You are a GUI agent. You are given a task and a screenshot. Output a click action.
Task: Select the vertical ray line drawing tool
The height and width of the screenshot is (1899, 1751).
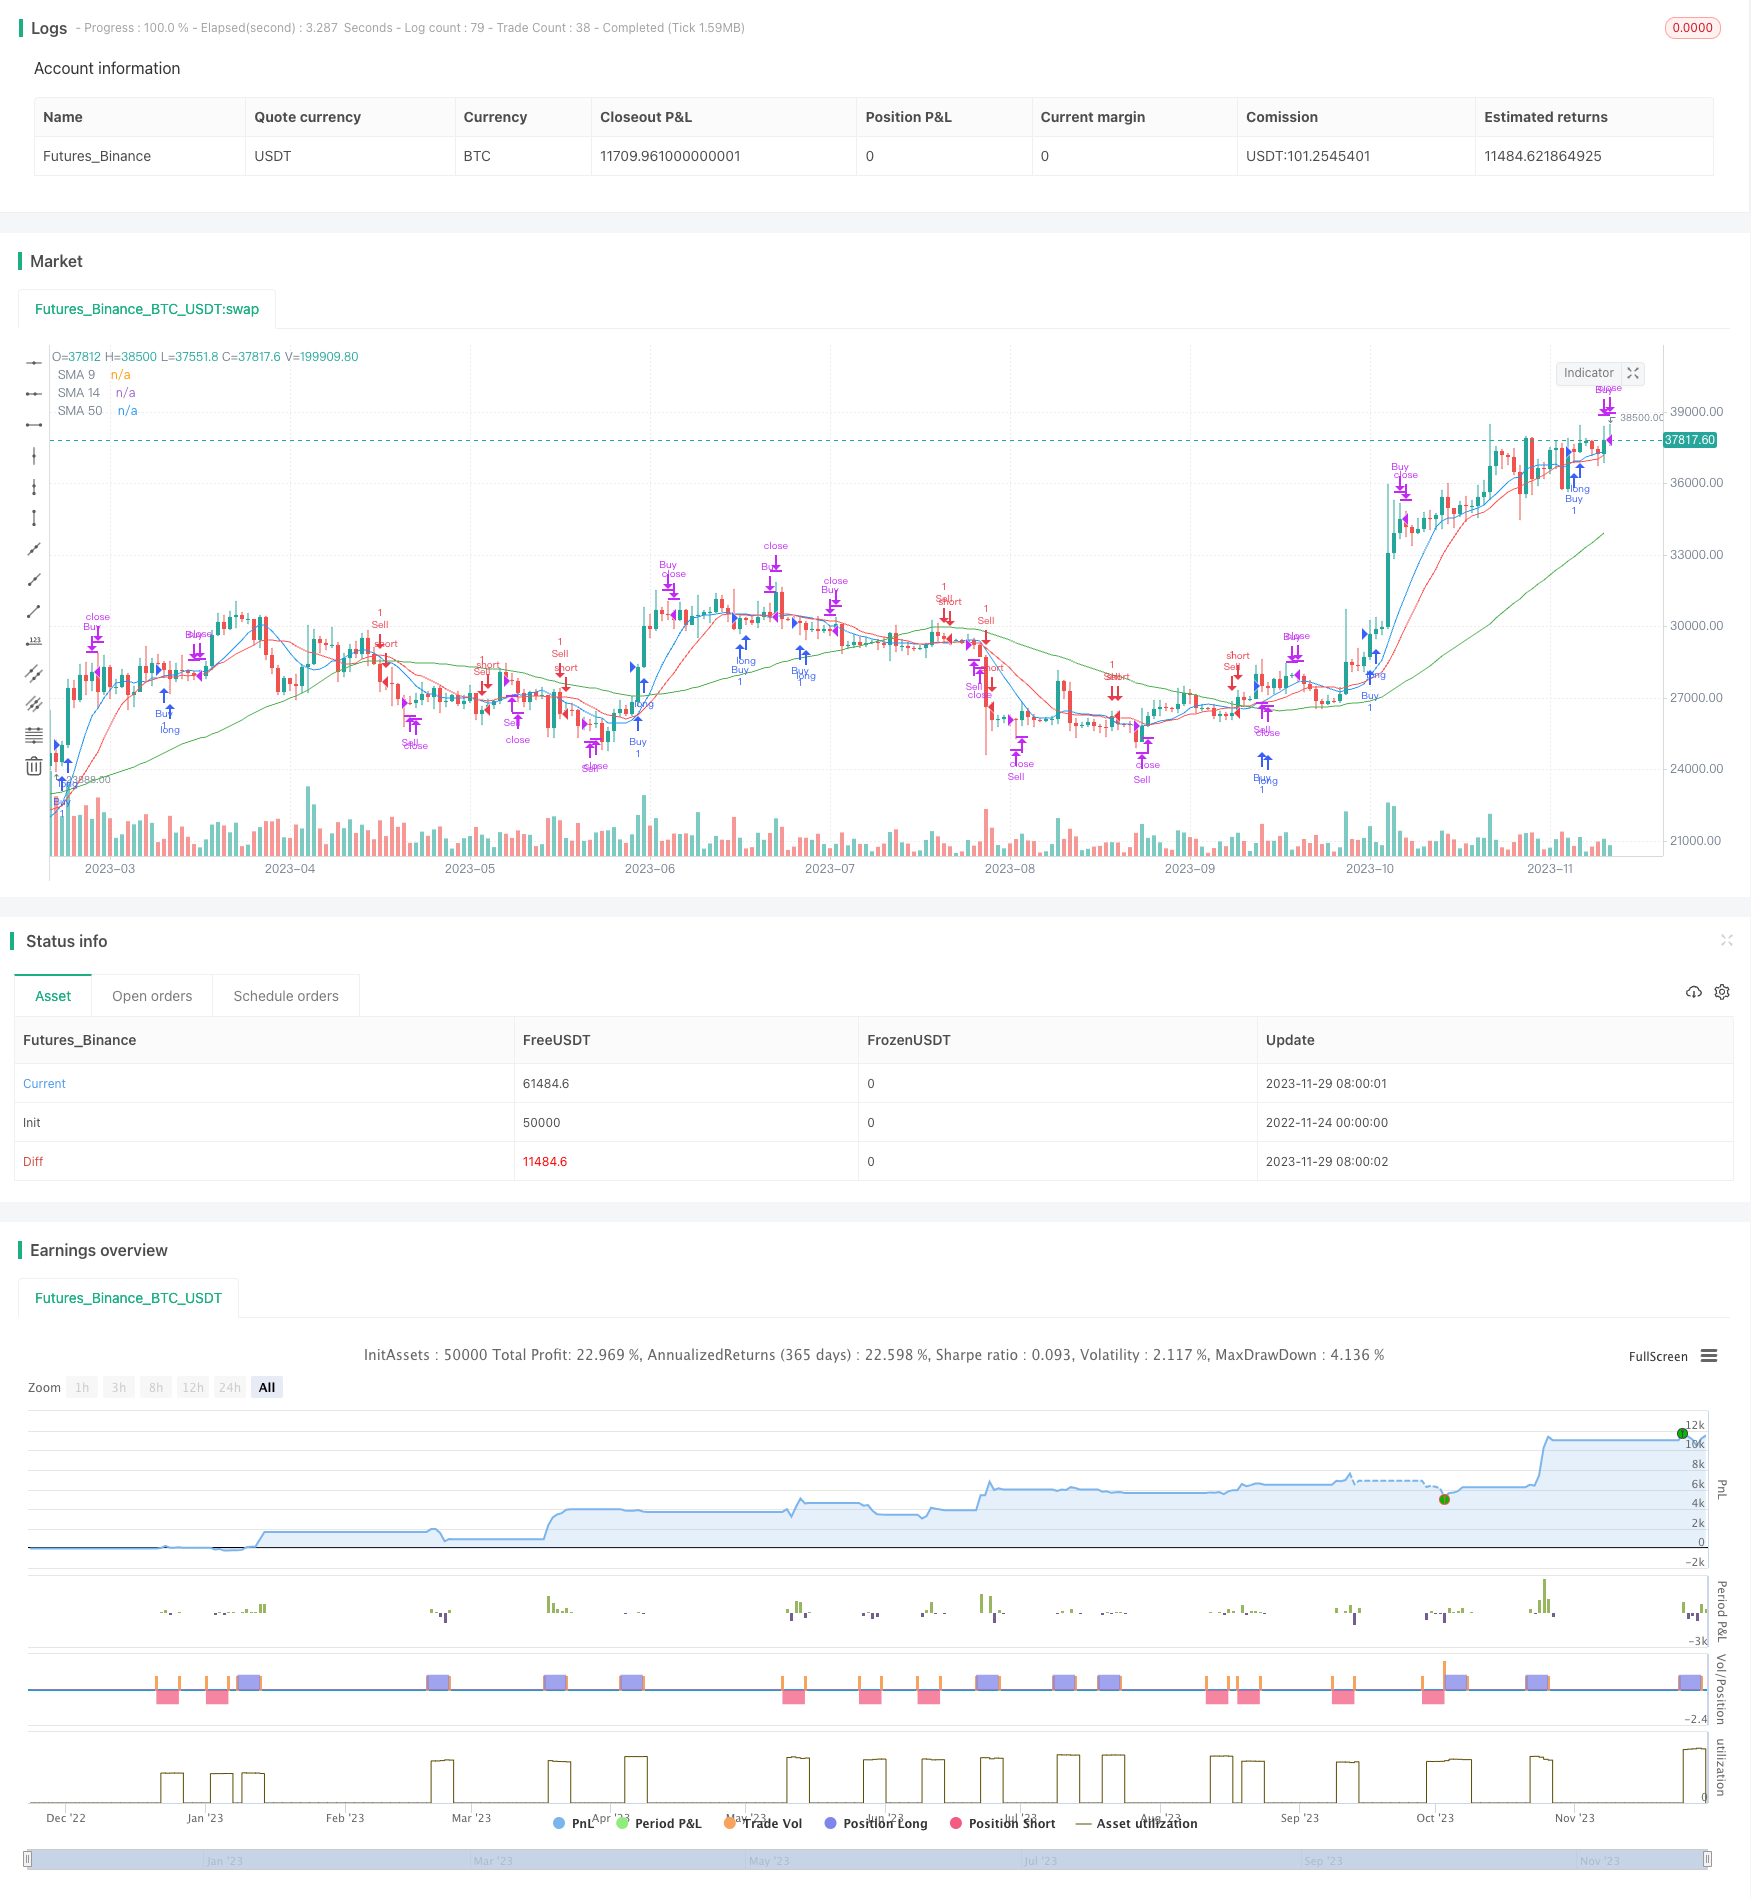click(34, 487)
